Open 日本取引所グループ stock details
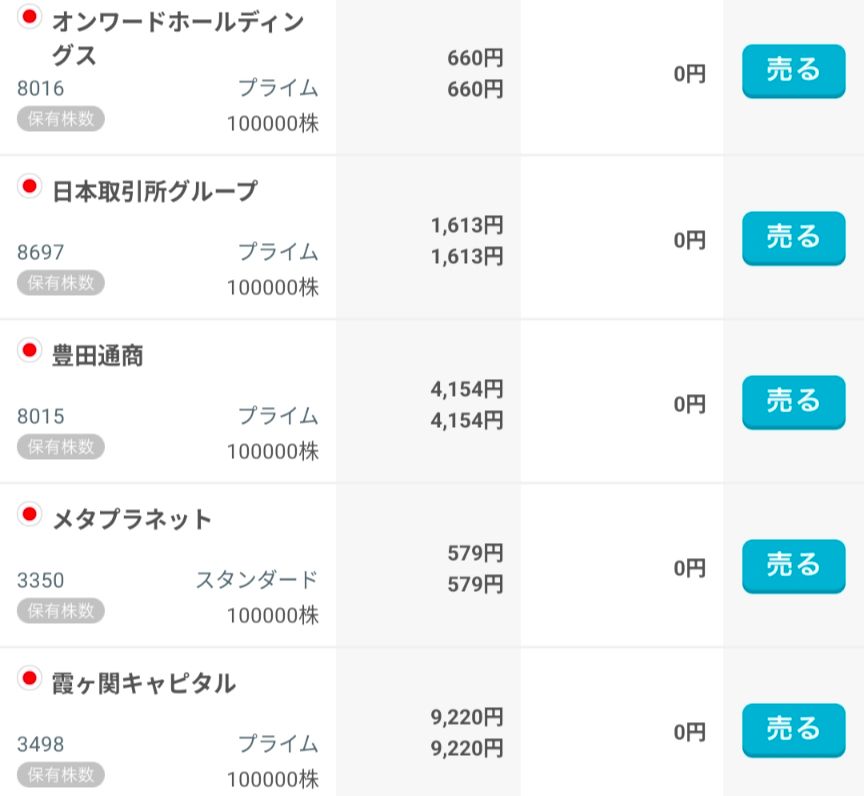 (x=154, y=190)
